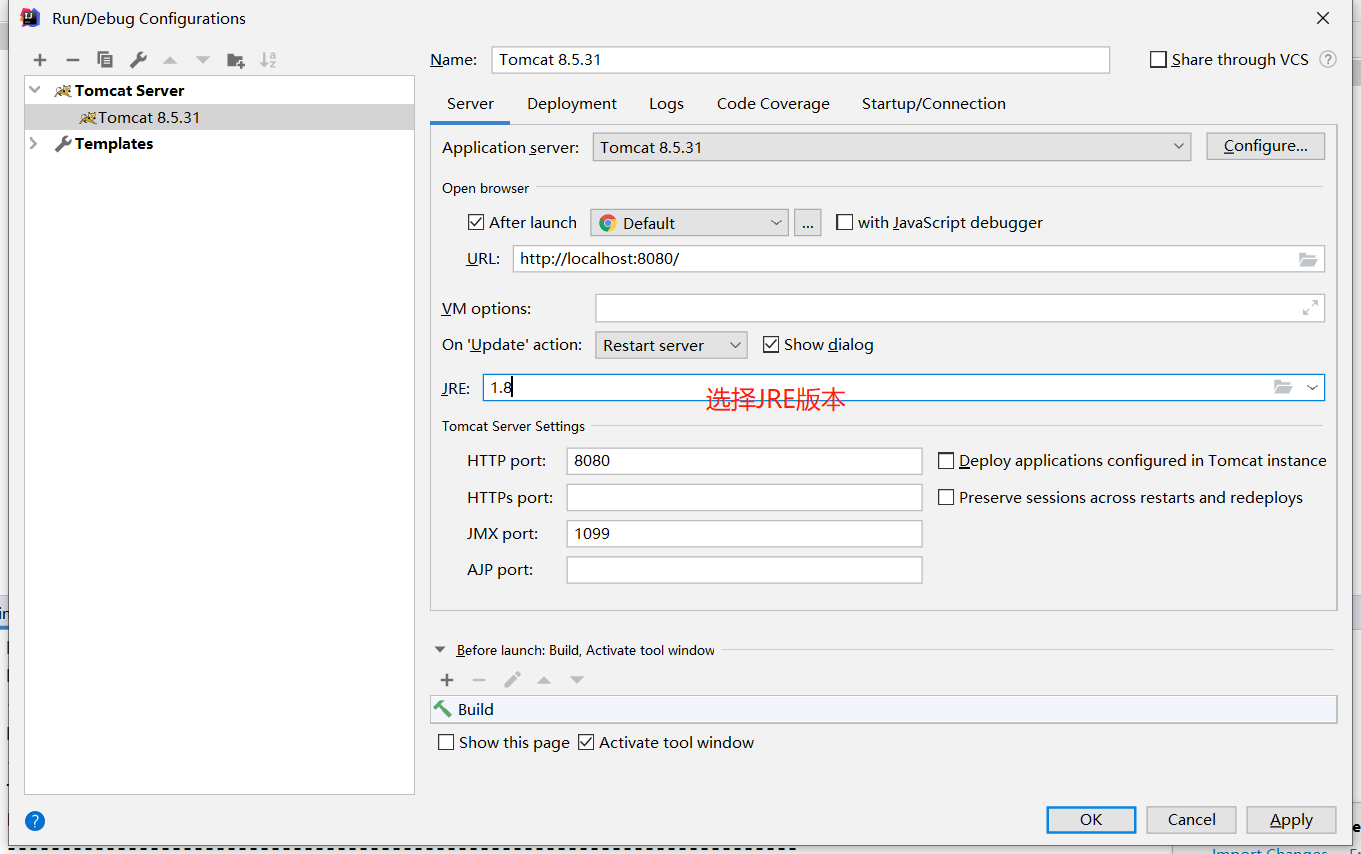Toggle the Show dialog checkbox
Viewport: 1361px width, 854px height.
tap(770, 344)
